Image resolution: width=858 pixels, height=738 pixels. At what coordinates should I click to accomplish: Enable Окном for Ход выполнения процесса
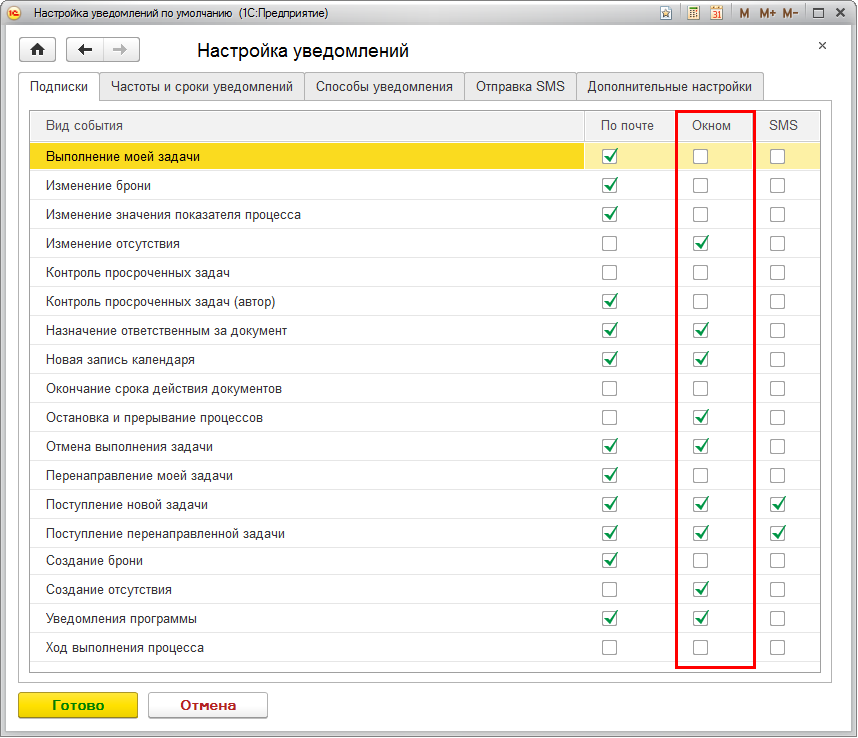coord(700,648)
